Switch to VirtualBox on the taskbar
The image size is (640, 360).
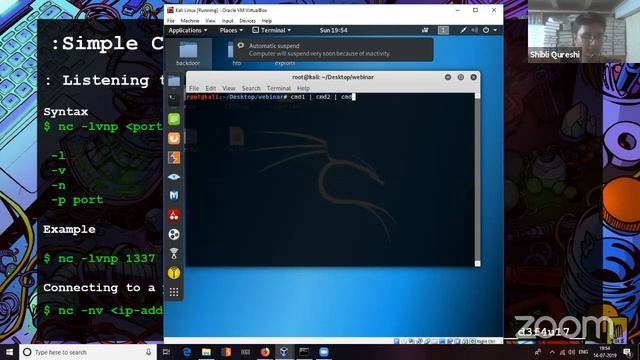point(284,352)
